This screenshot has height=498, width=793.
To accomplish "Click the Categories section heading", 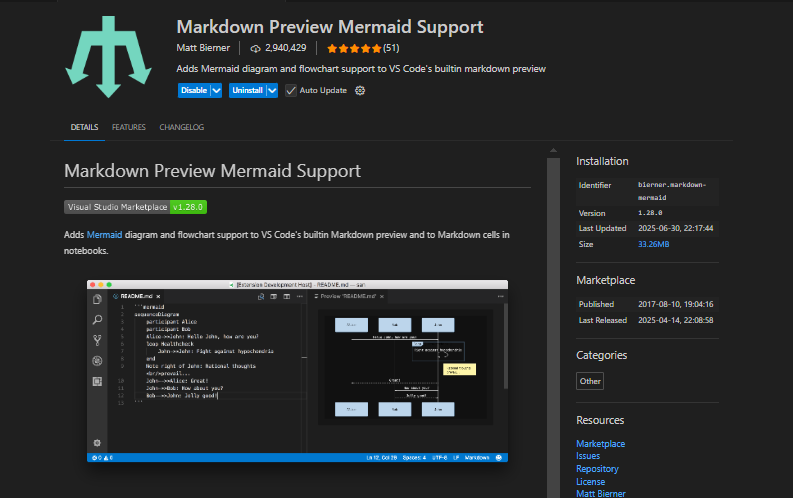I will click(x=601, y=355).
